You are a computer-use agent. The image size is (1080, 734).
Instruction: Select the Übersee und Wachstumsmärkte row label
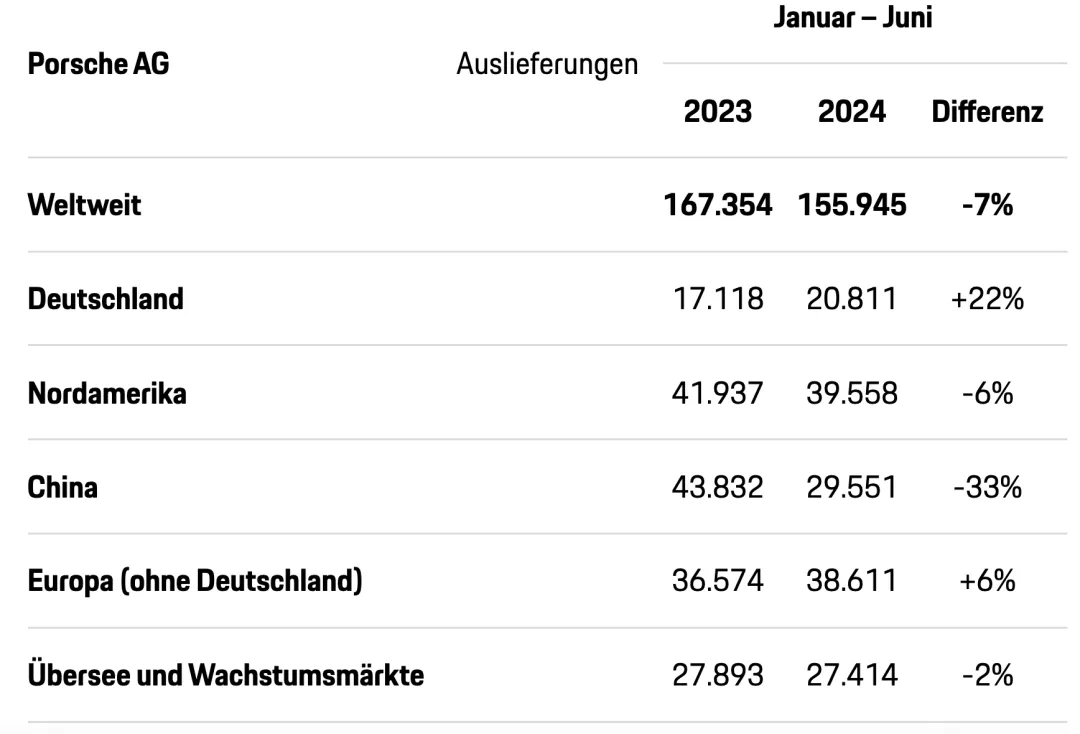click(x=226, y=675)
